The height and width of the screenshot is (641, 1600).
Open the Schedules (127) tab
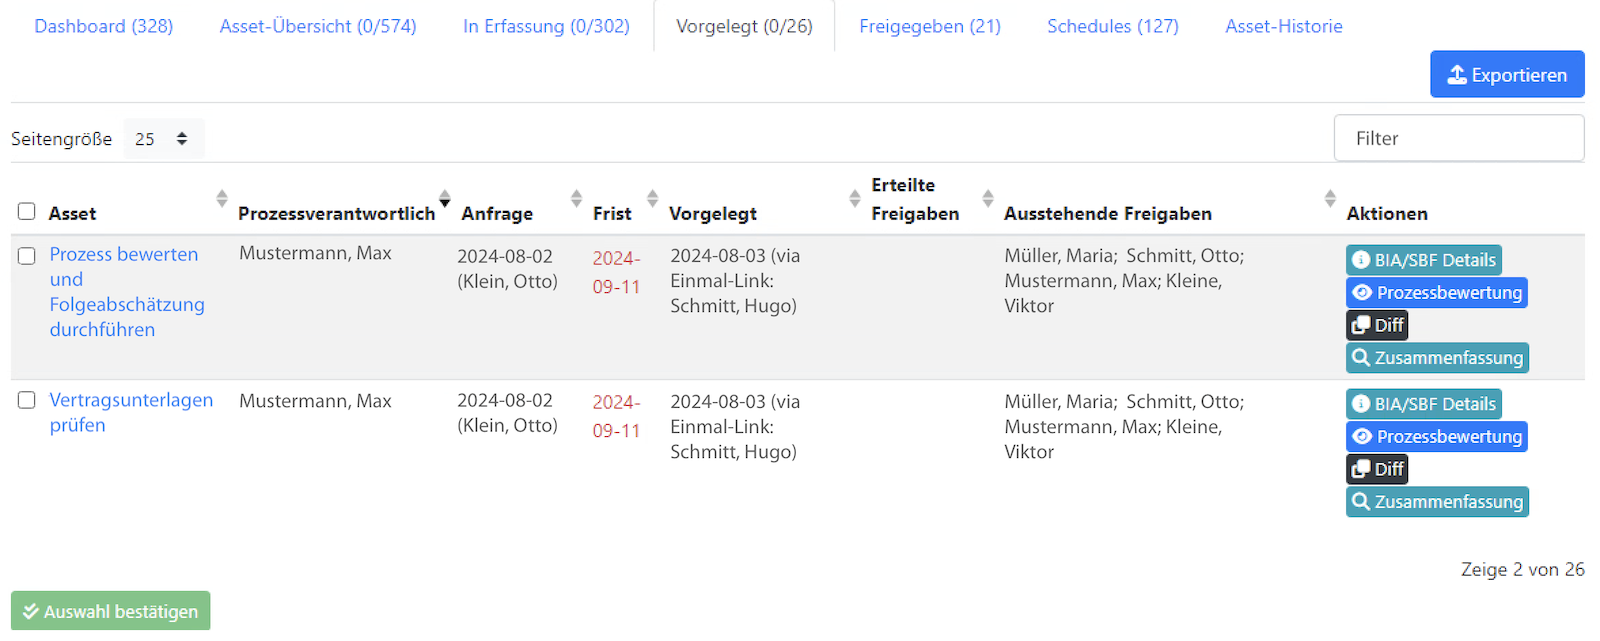[1113, 26]
